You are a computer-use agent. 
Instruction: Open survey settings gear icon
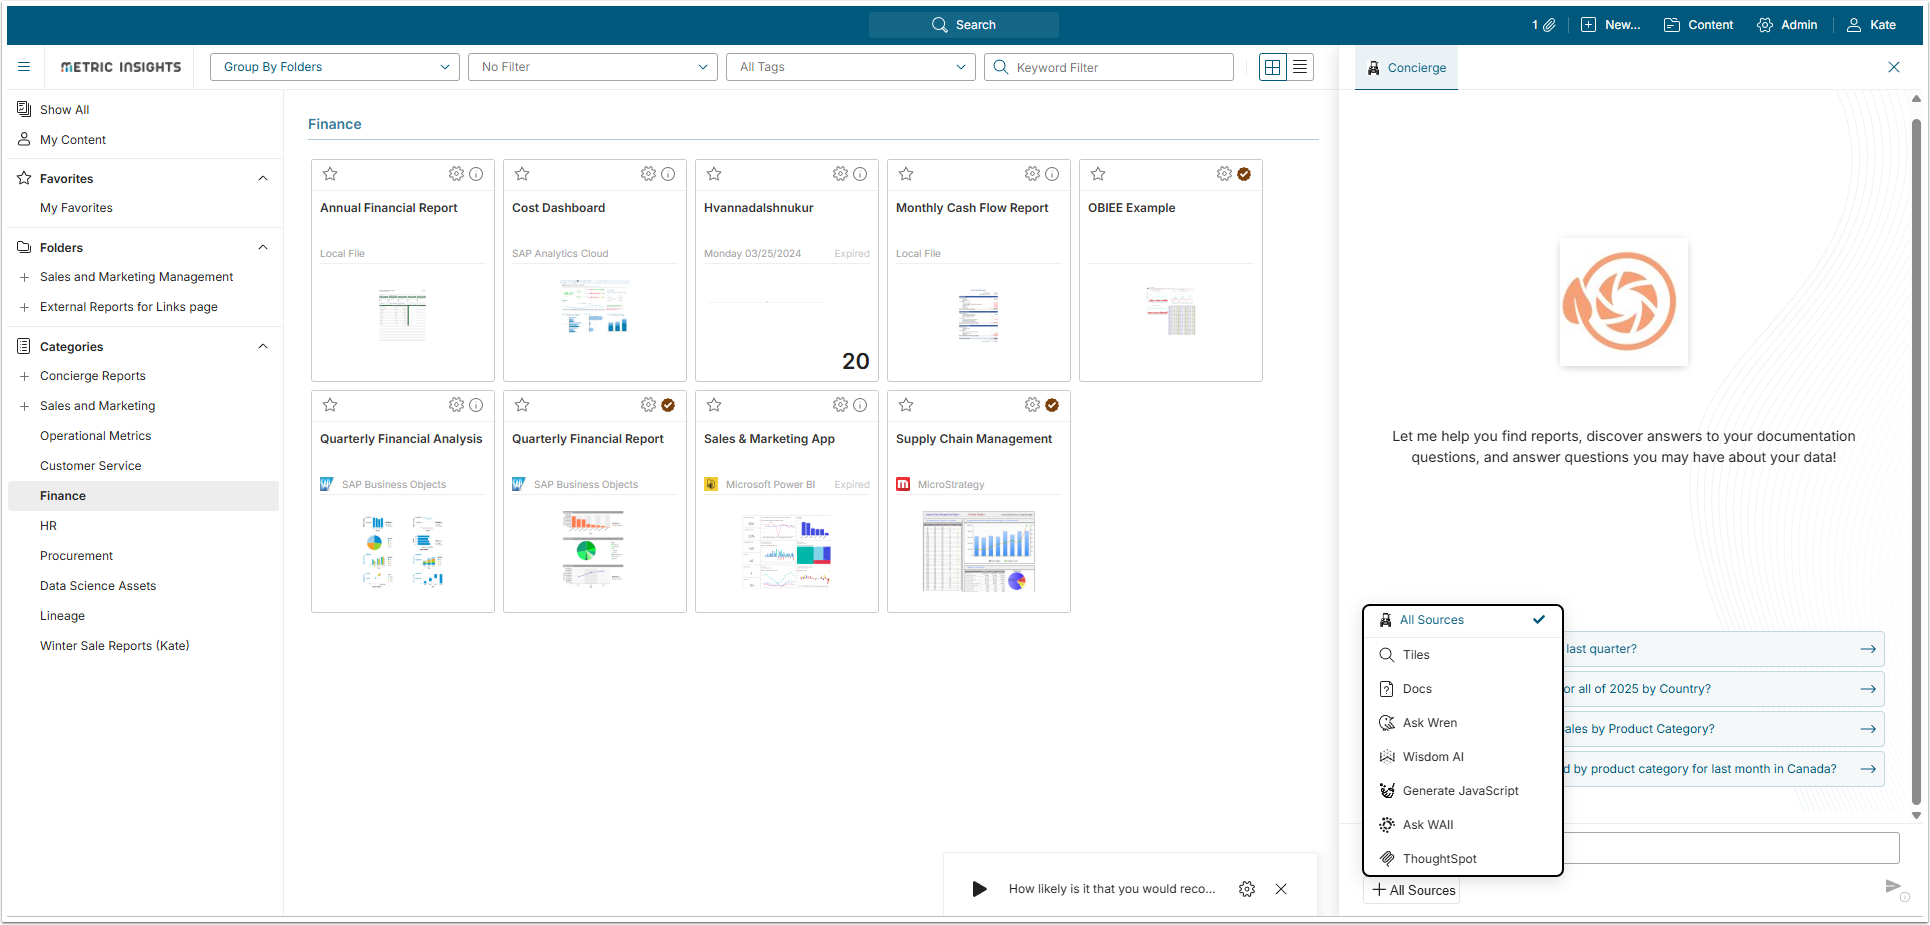click(x=1247, y=889)
